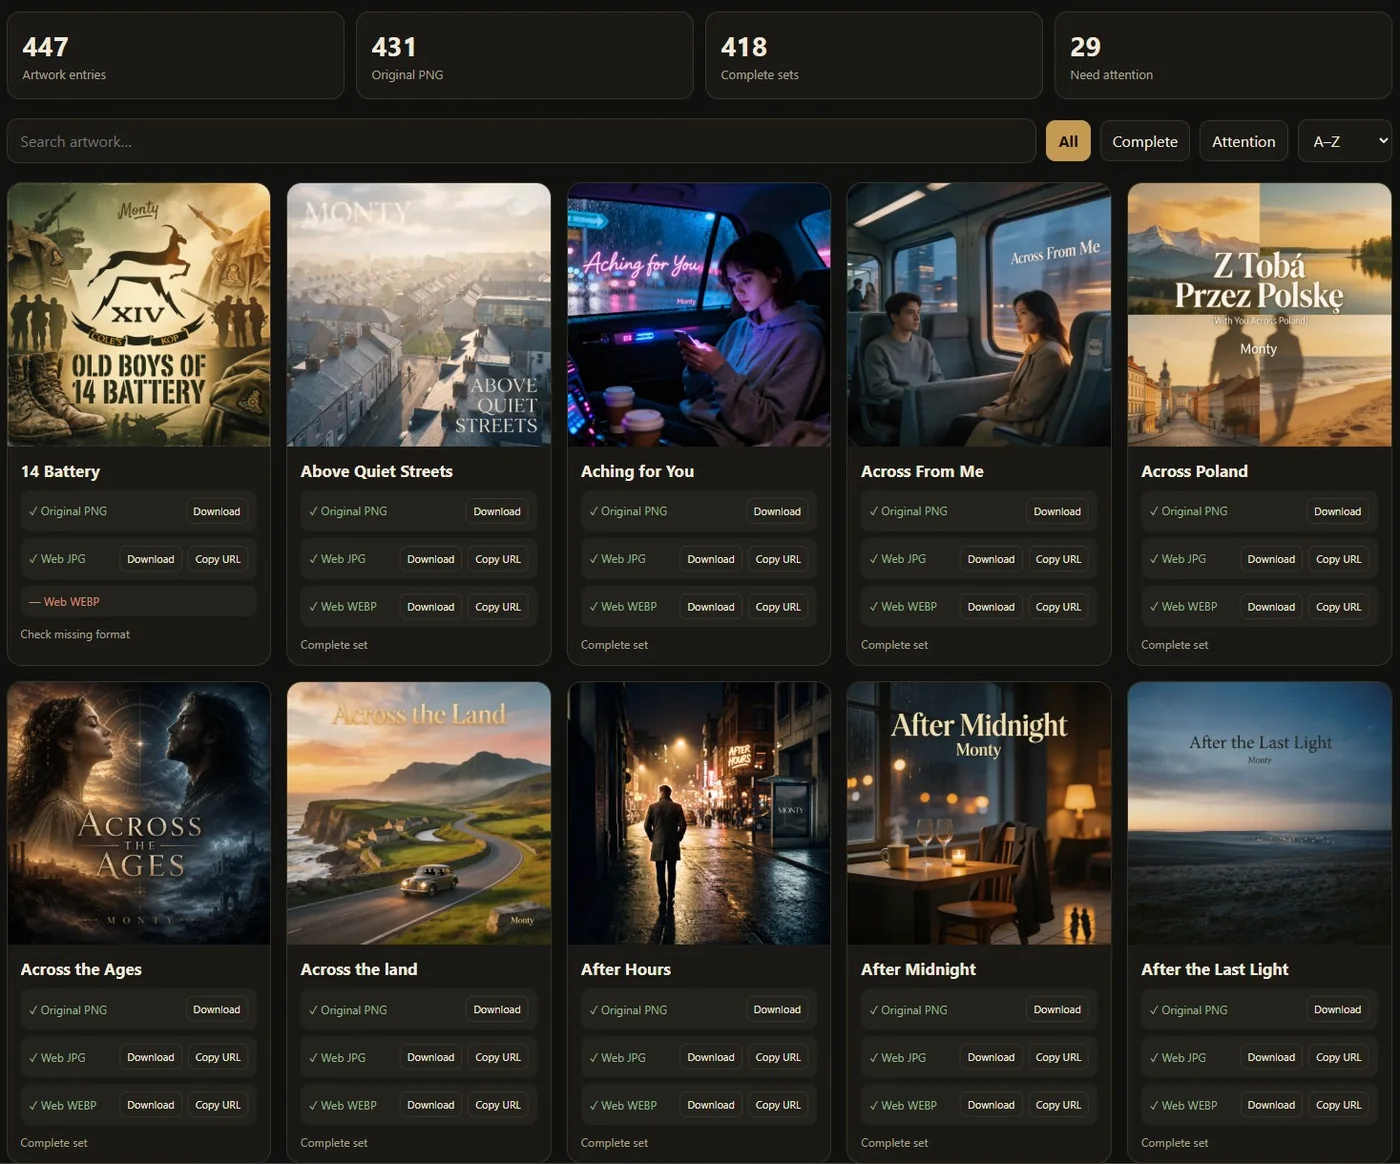Open the 14 Battery artwork thumbnail

coord(139,315)
